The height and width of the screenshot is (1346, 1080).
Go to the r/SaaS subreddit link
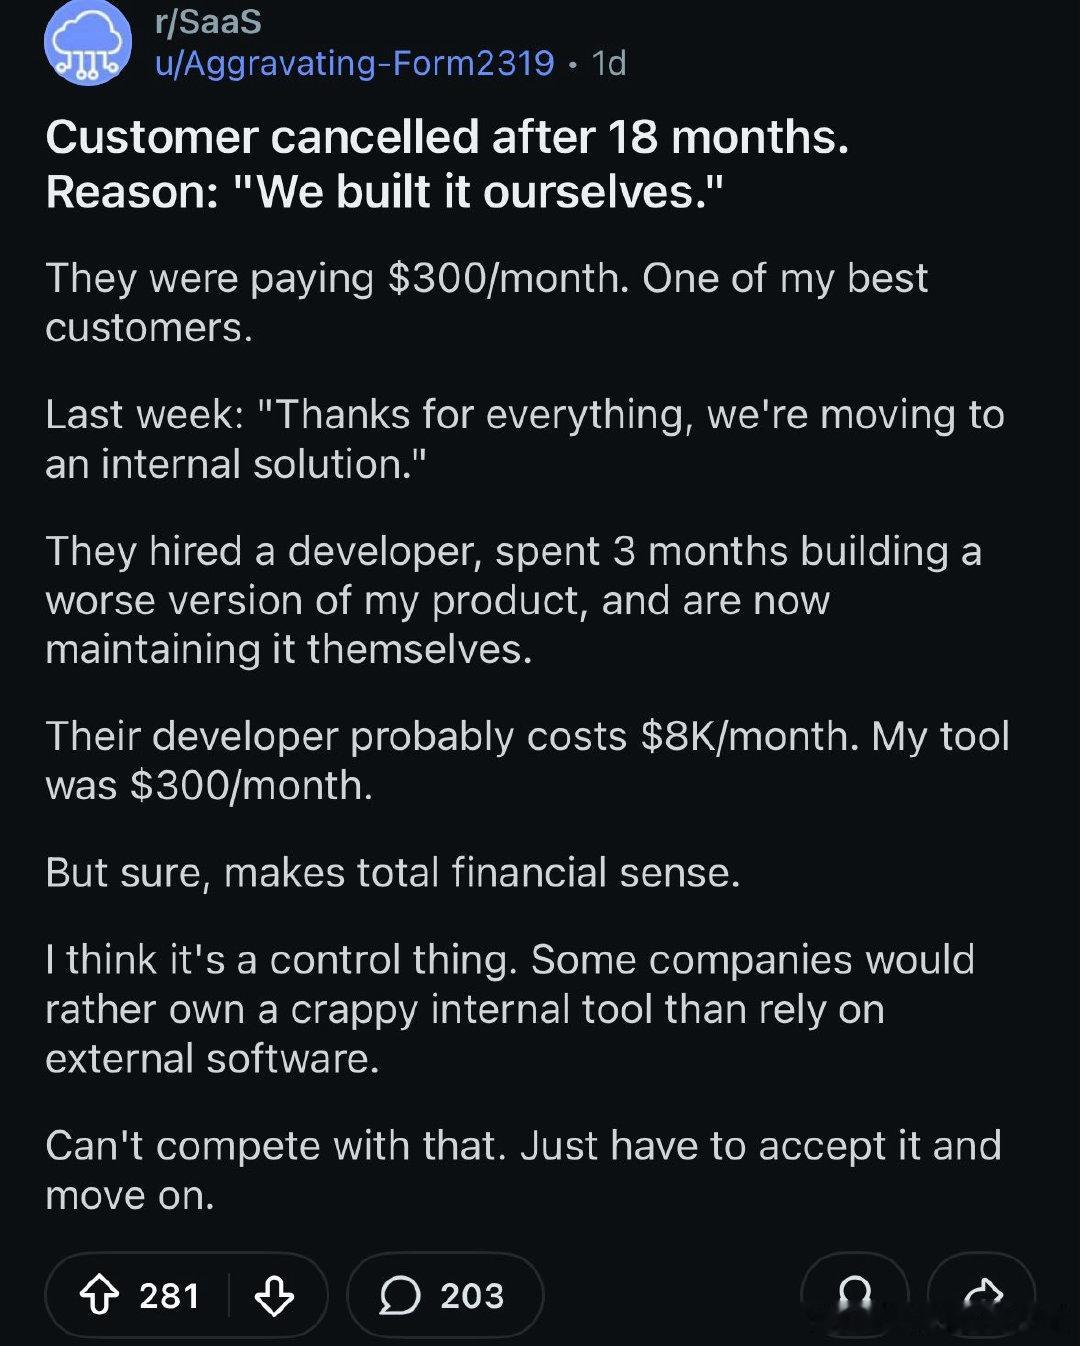click(208, 21)
